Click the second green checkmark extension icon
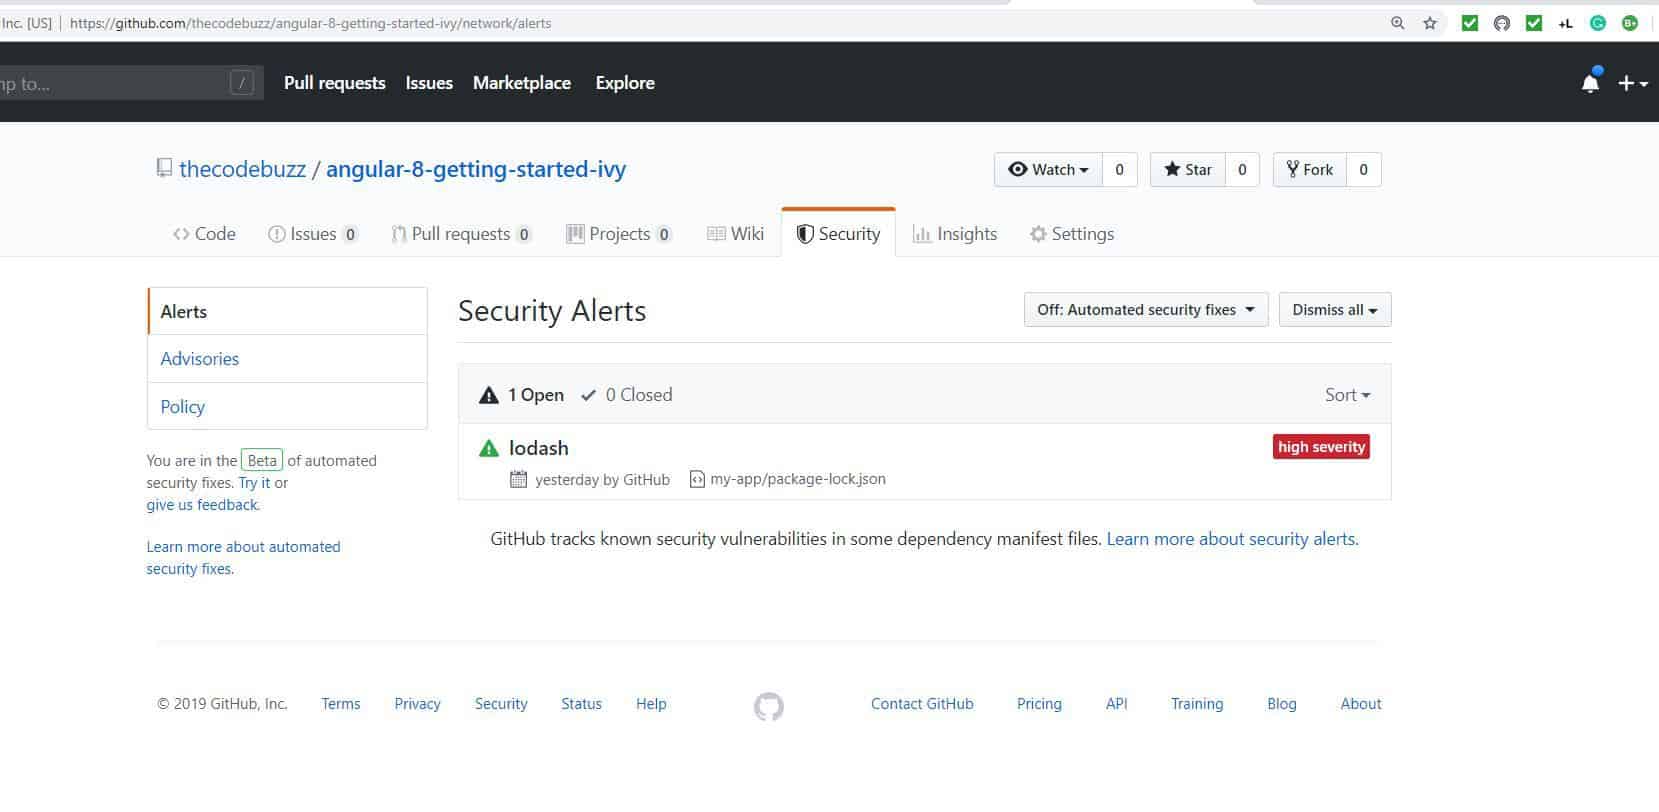This screenshot has height=812, width=1659. click(x=1534, y=23)
